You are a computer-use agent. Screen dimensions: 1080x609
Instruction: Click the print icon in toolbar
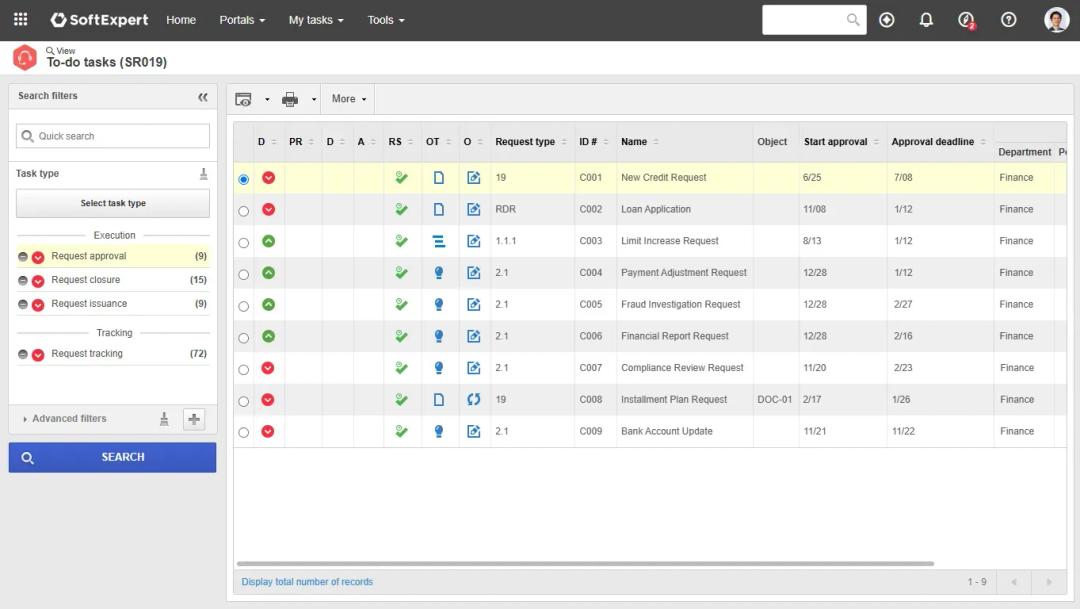point(290,99)
